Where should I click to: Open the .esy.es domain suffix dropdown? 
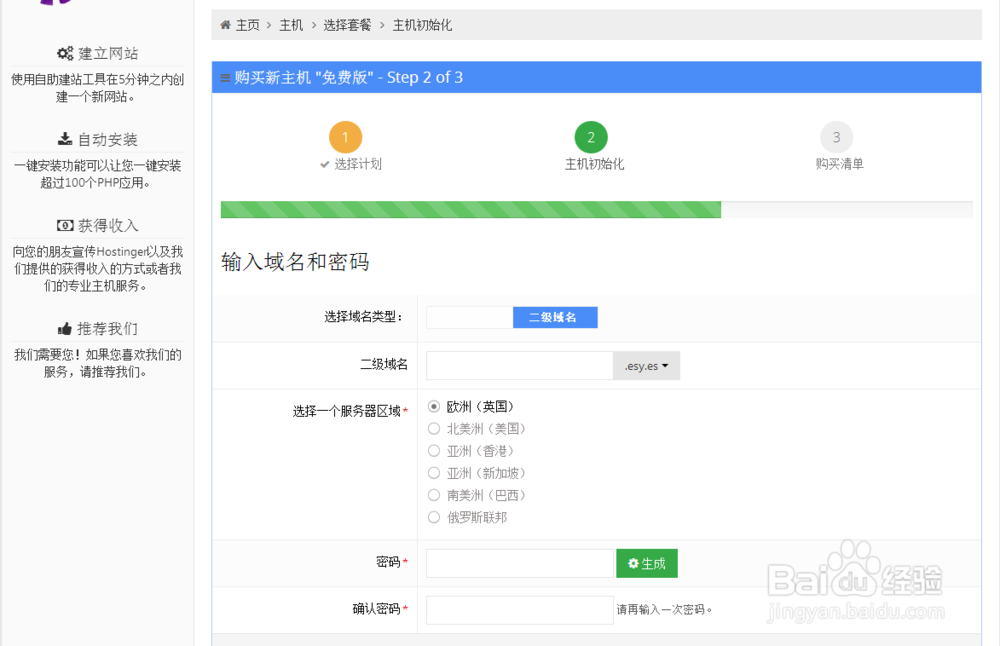pos(647,365)
